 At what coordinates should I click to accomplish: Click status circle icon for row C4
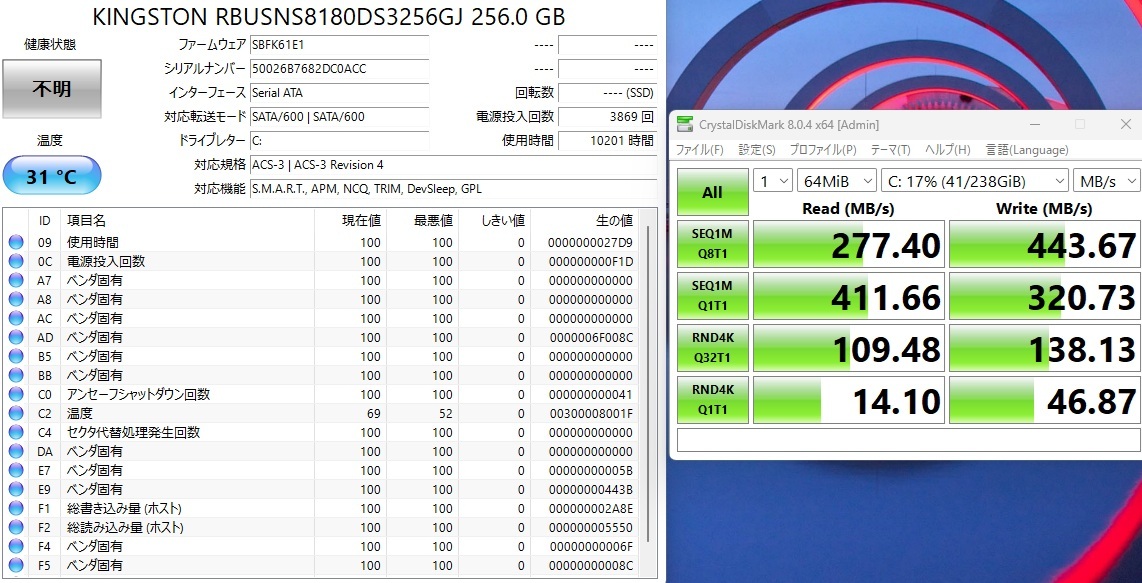click(16, 432)
